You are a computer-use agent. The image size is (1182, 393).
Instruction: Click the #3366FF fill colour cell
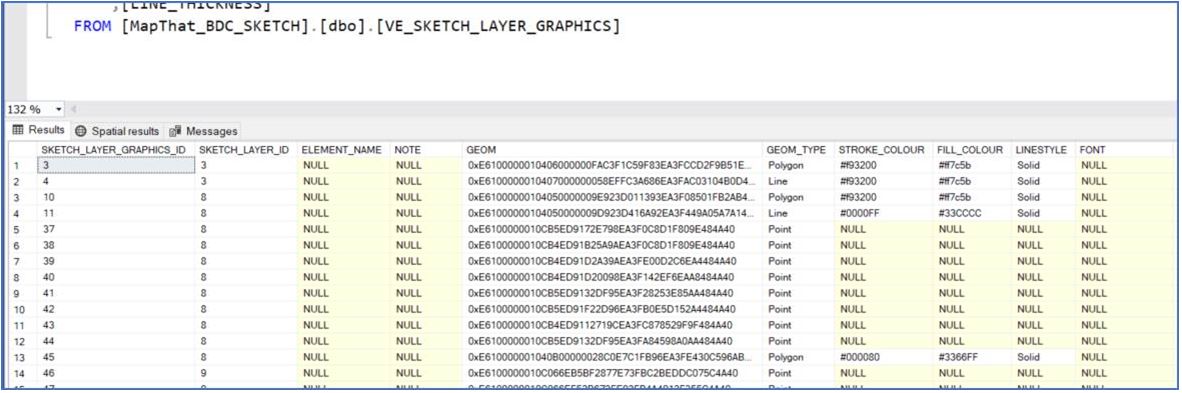972,358
